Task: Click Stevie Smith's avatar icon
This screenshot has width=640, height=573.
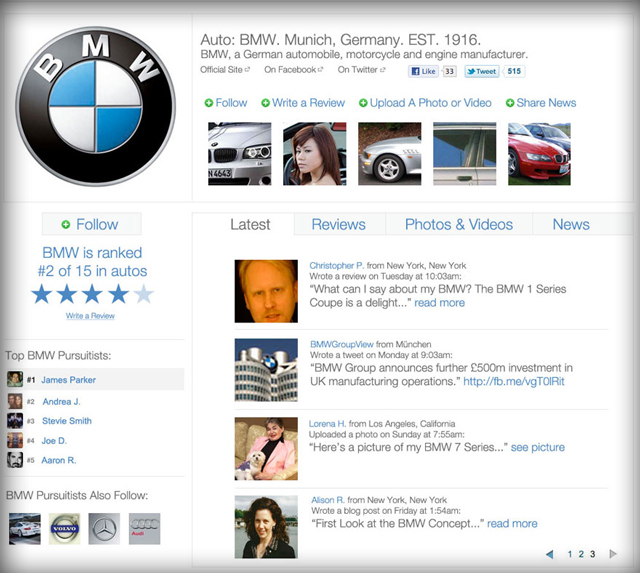Action: pyautogui.click(x=15, y=421)
